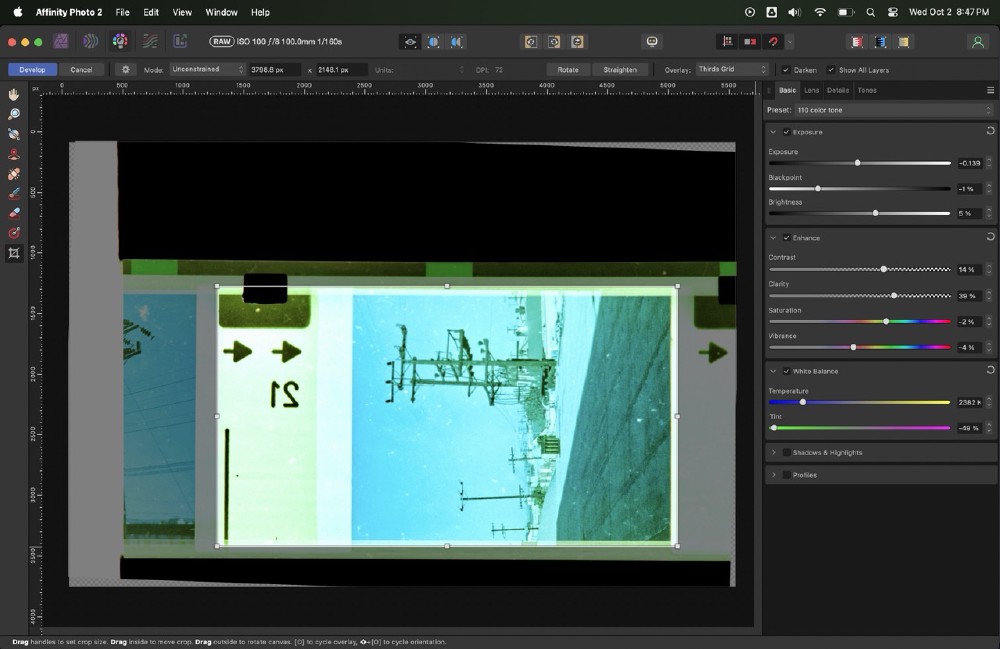Viewport: 1000px width, 649px height.
Task: Switch to the Export persona
Action: [180, 41]
